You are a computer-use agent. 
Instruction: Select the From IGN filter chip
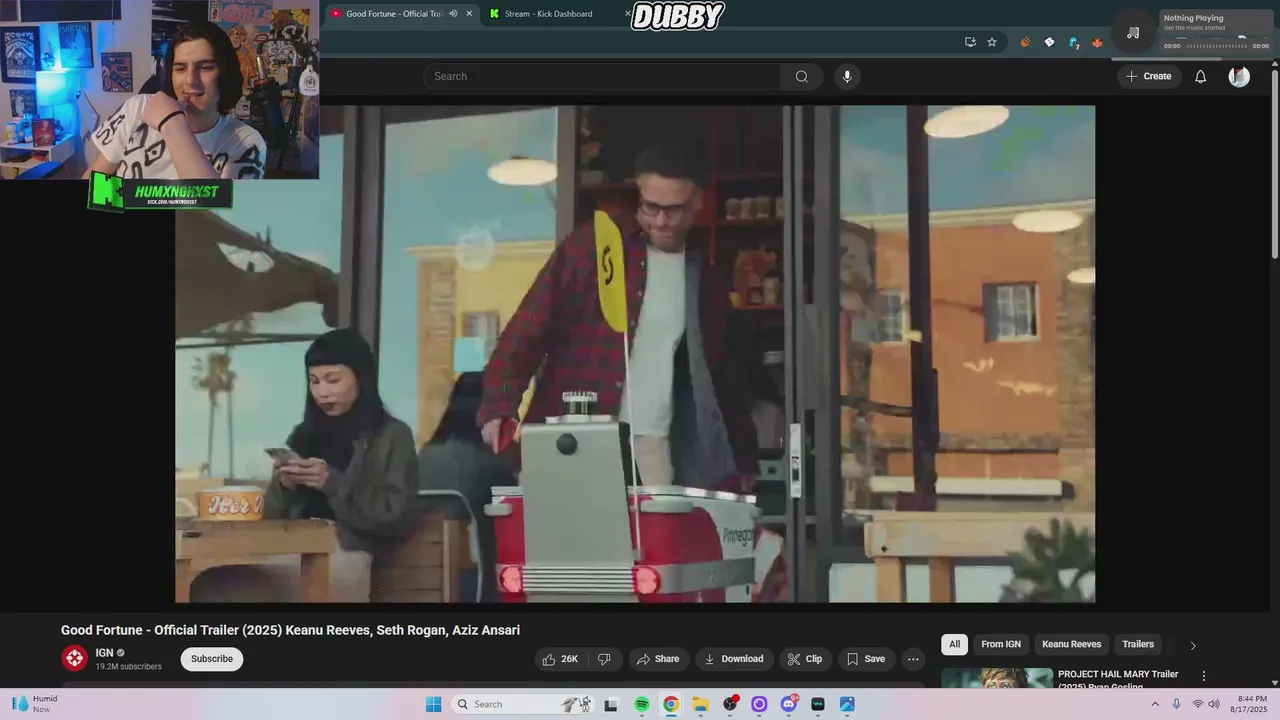pos(1001,644)
